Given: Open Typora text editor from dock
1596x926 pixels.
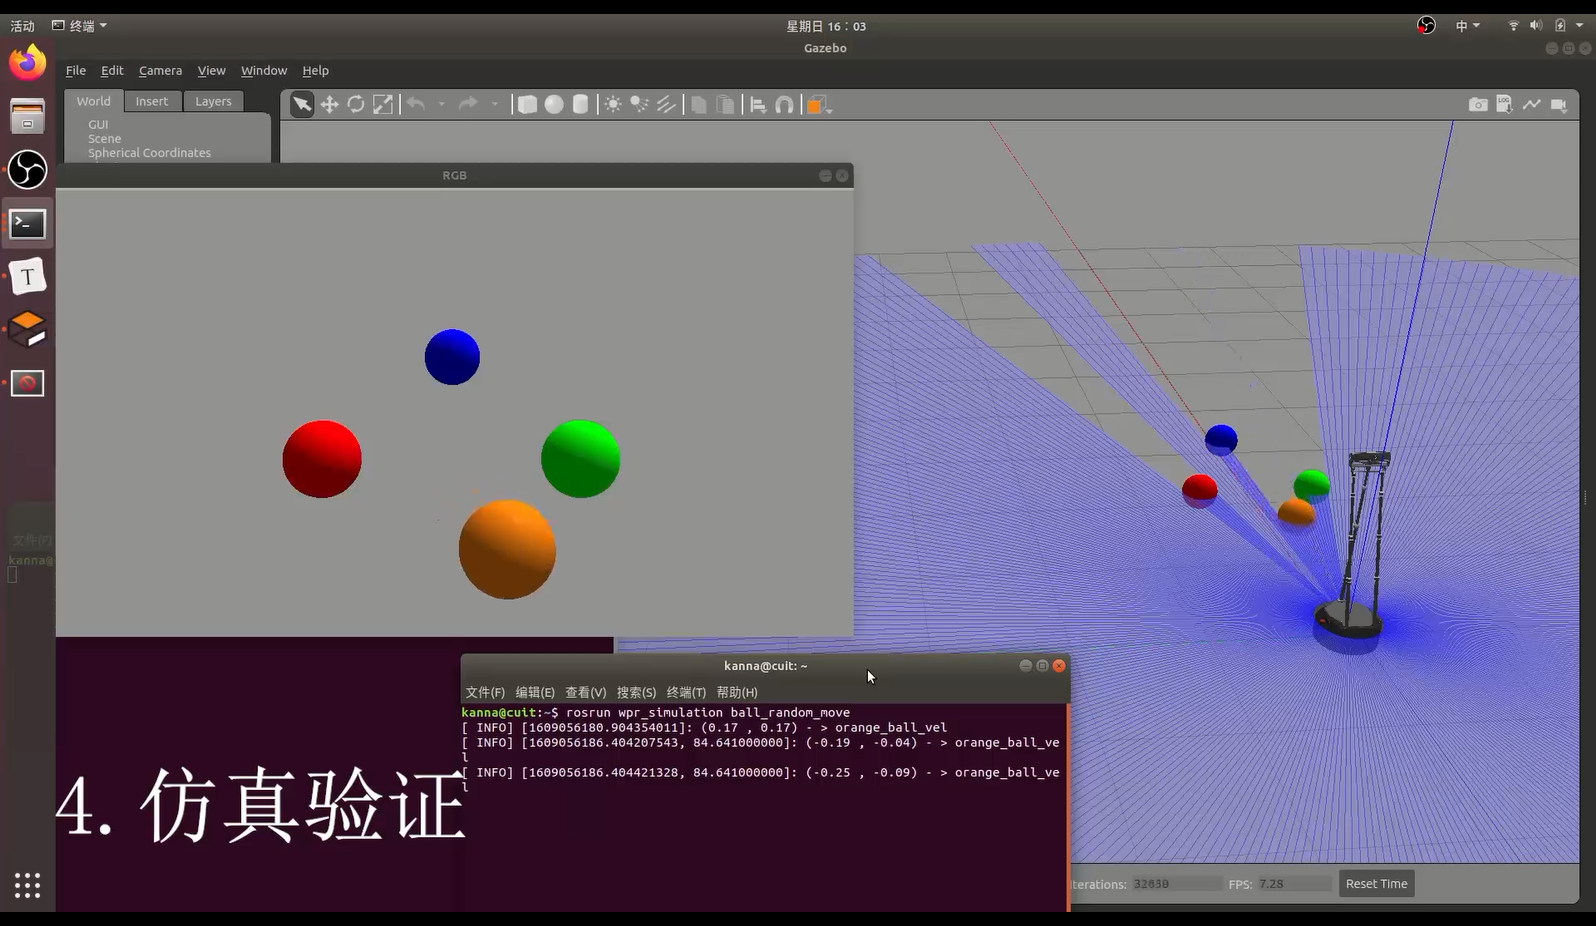Looking at the screenshot, I should tap(27, 277).
